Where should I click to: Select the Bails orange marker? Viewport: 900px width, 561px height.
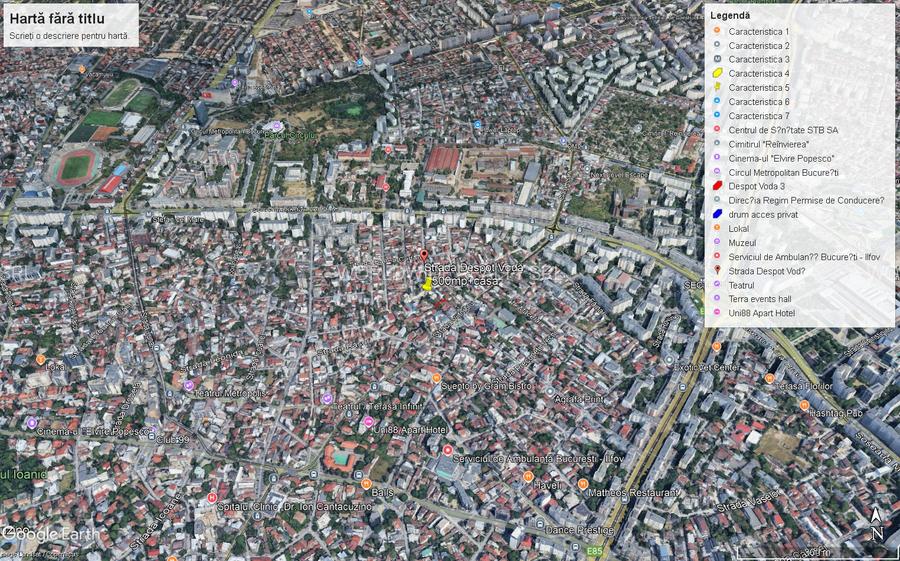pyautogui.click(x=366, y=483)
